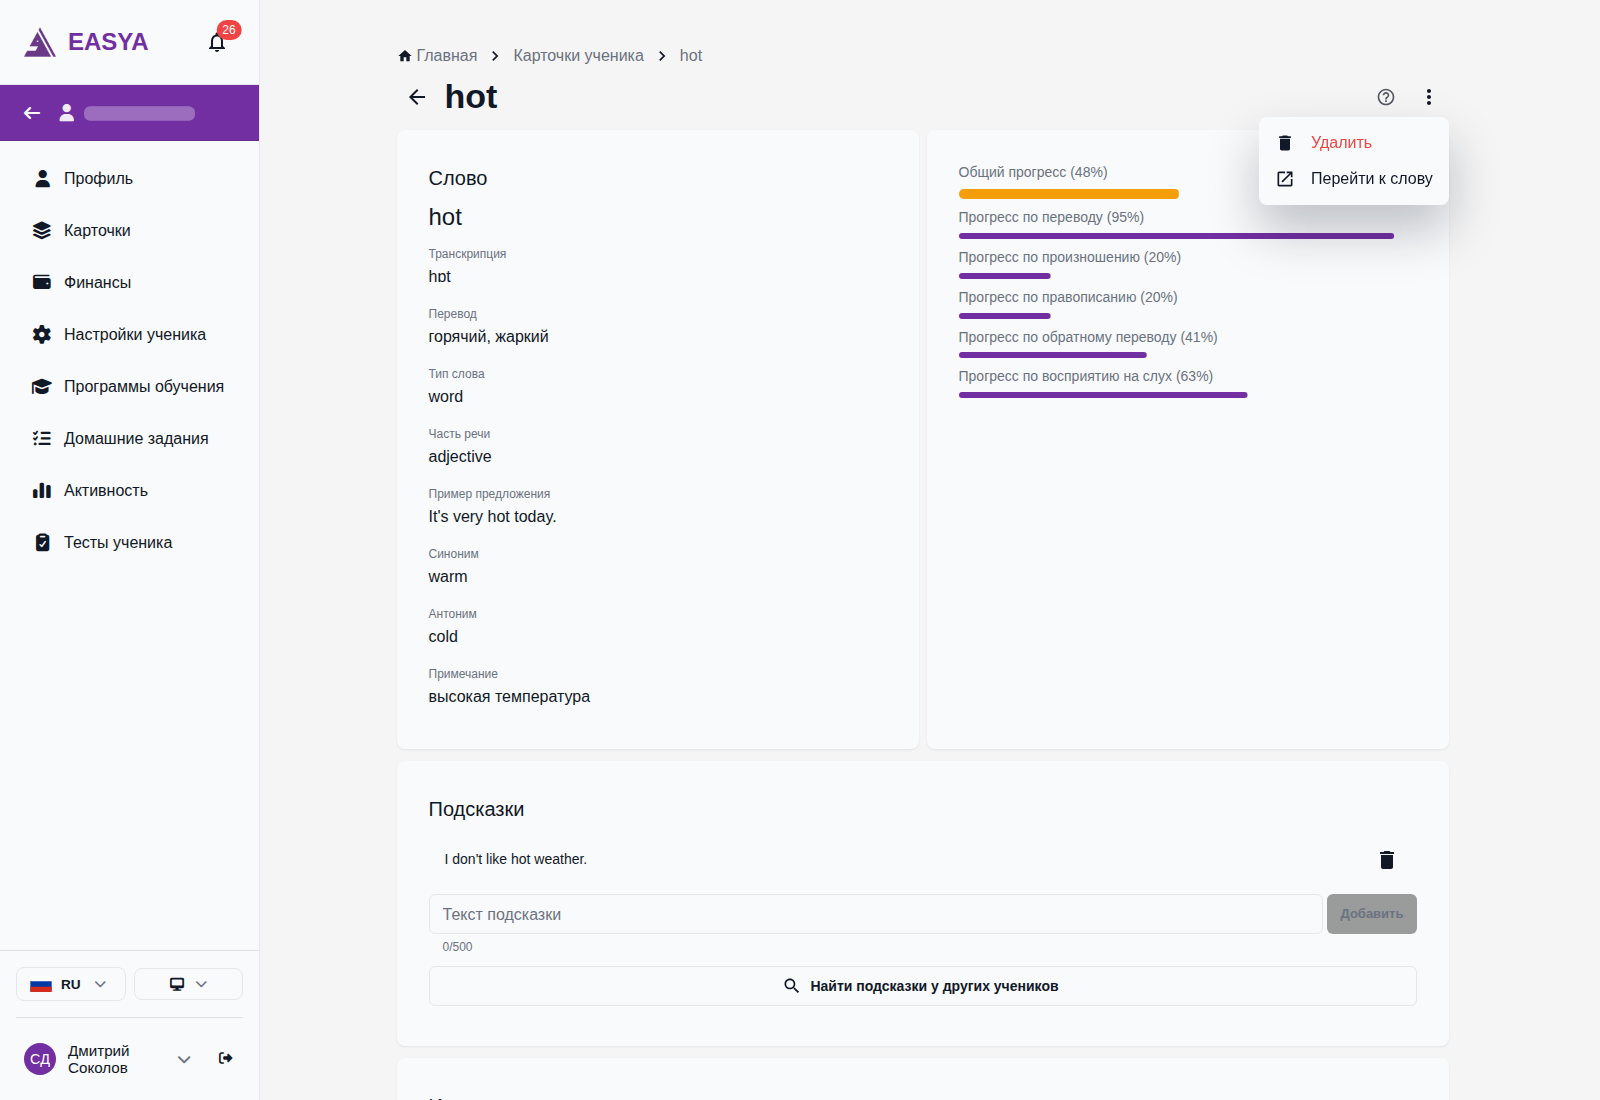Click the student avatar icon in purple bar

[67, 113]
